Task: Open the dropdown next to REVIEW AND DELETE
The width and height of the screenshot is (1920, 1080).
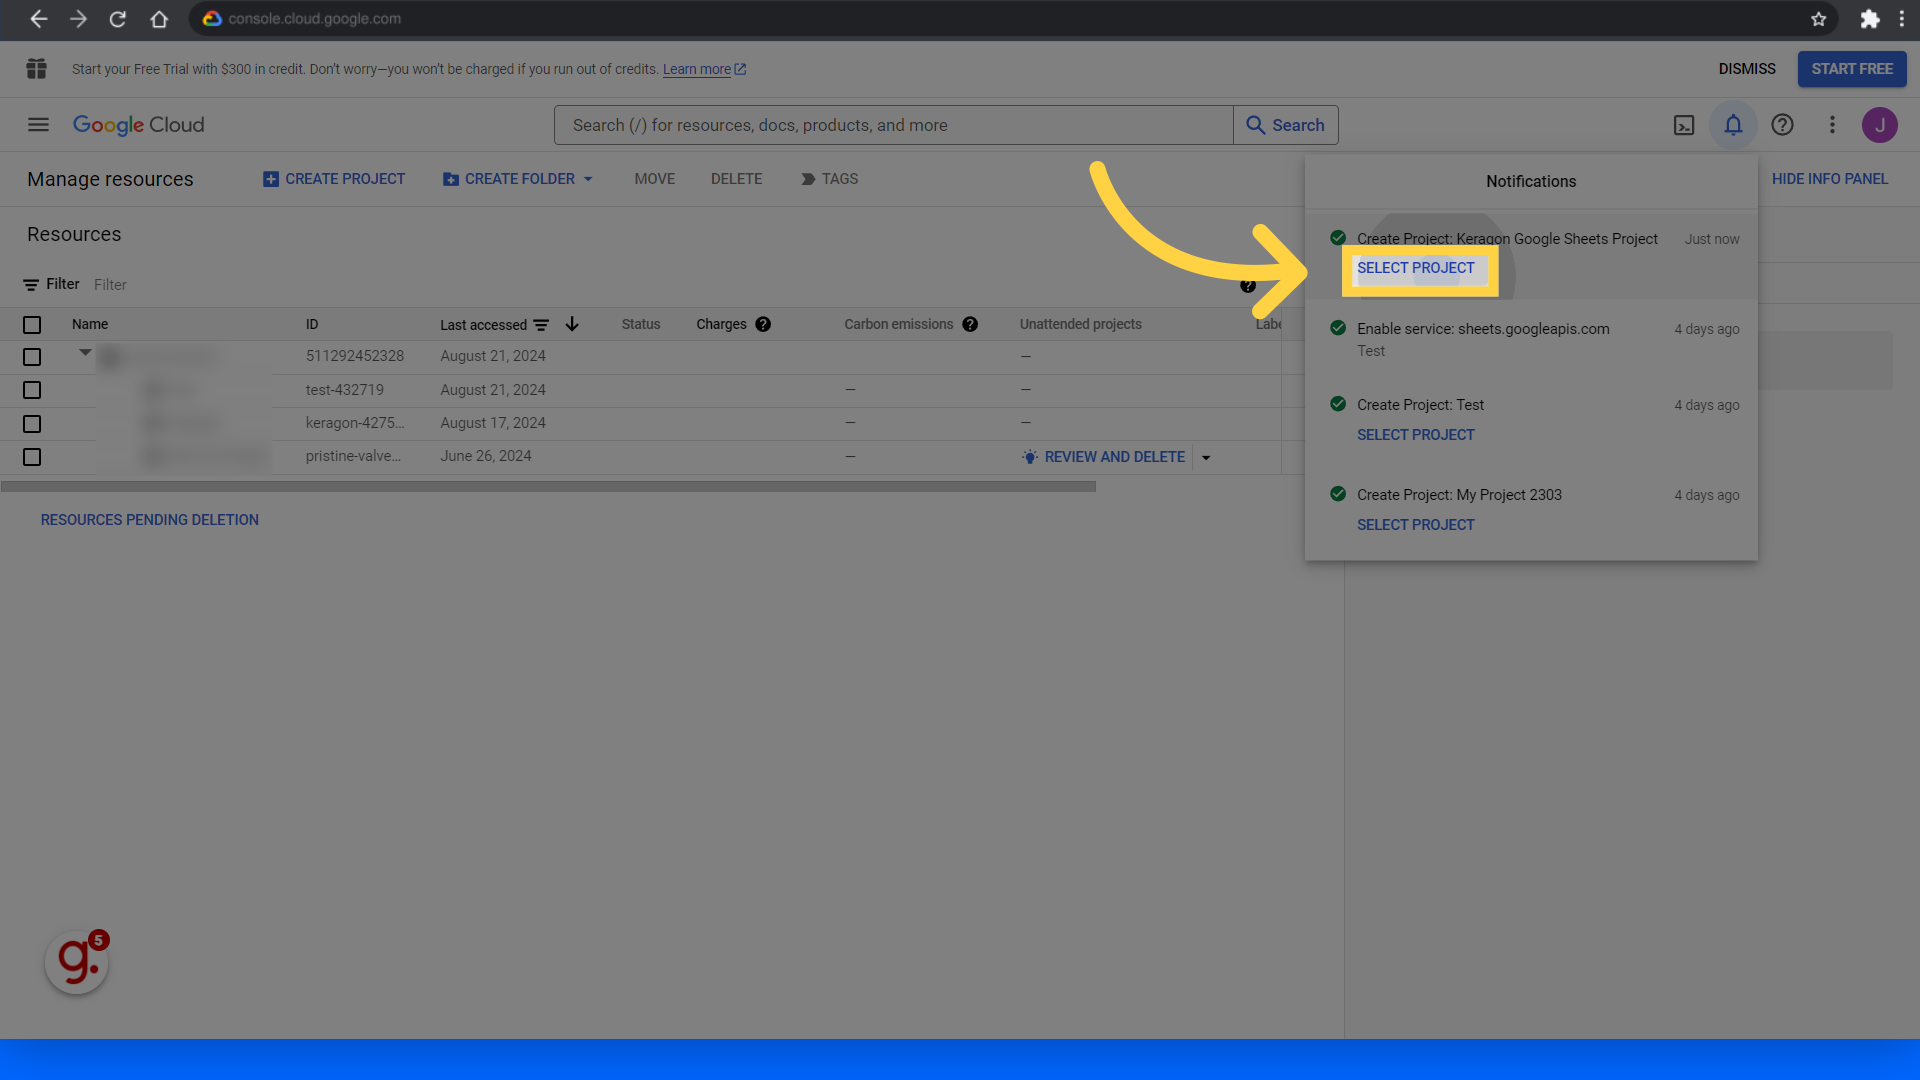Action: pos(1206,458)
